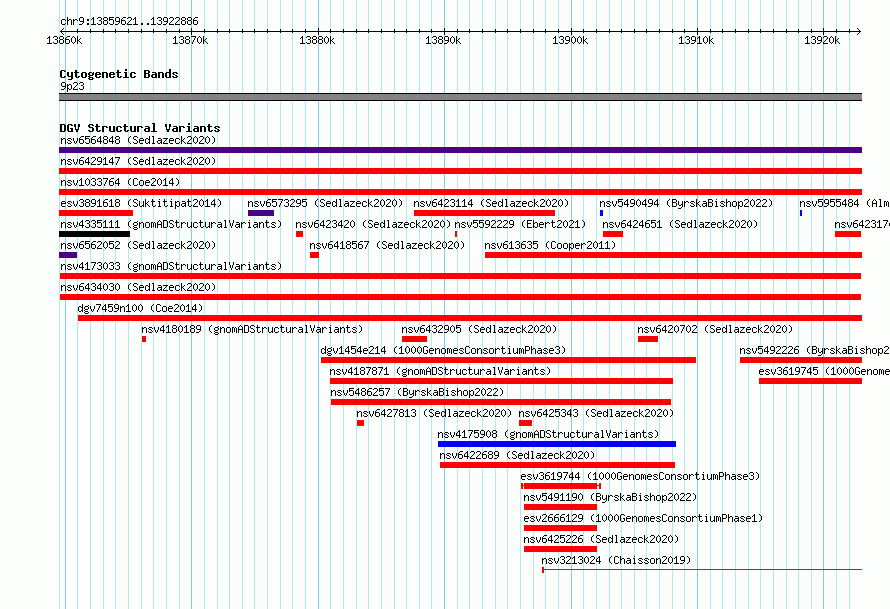The width and height of the screenshot is (890, 609).
Task: Click the nsv5592229 (Ebert2021) label
Action: pos(520,224)
